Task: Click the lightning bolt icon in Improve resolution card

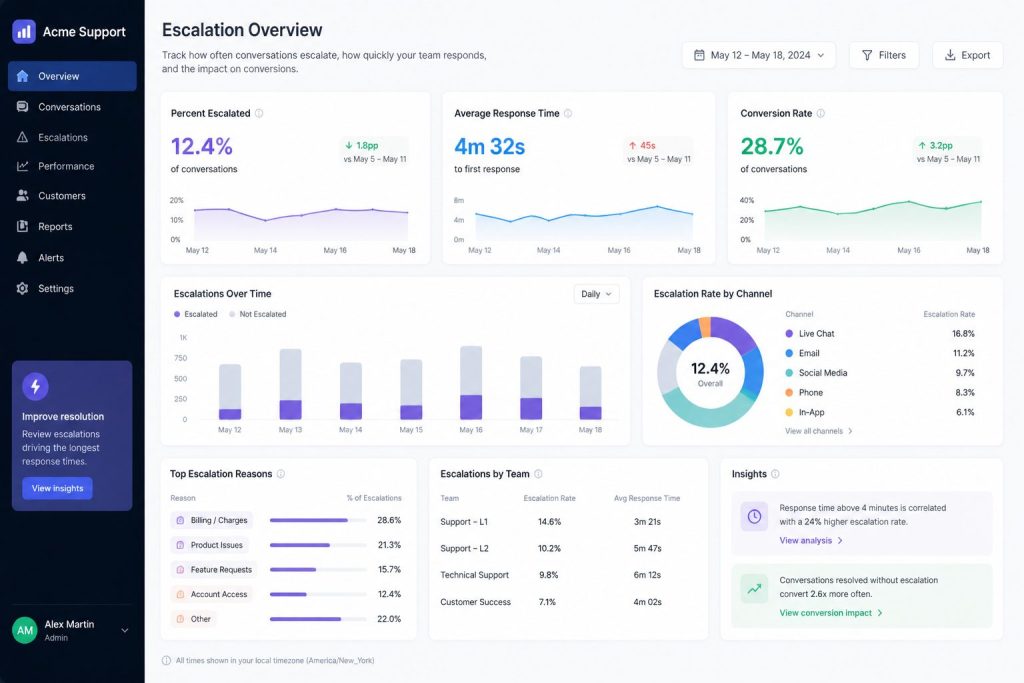Action: (x=35, y=387)
